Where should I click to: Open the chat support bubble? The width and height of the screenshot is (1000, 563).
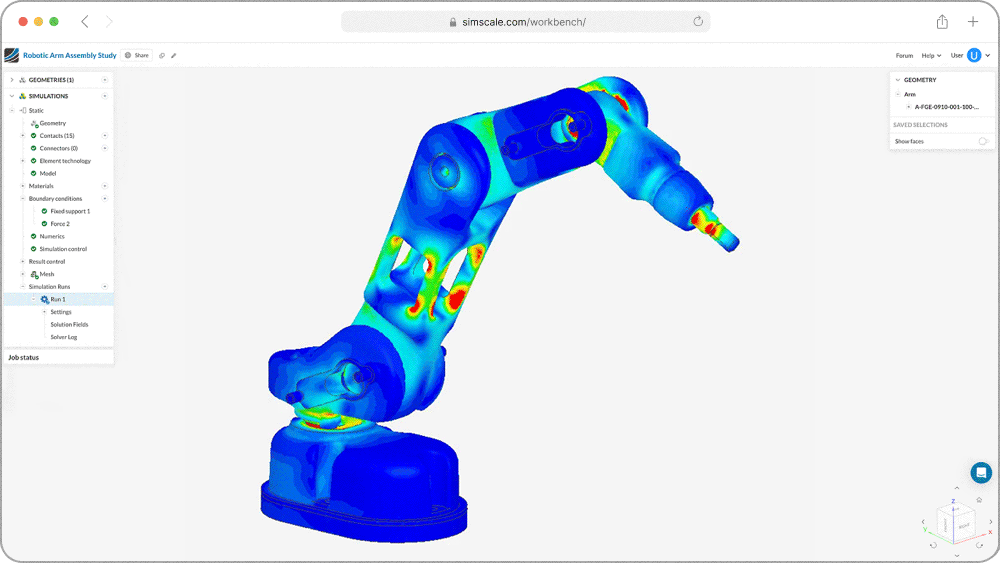coord(981,472)
